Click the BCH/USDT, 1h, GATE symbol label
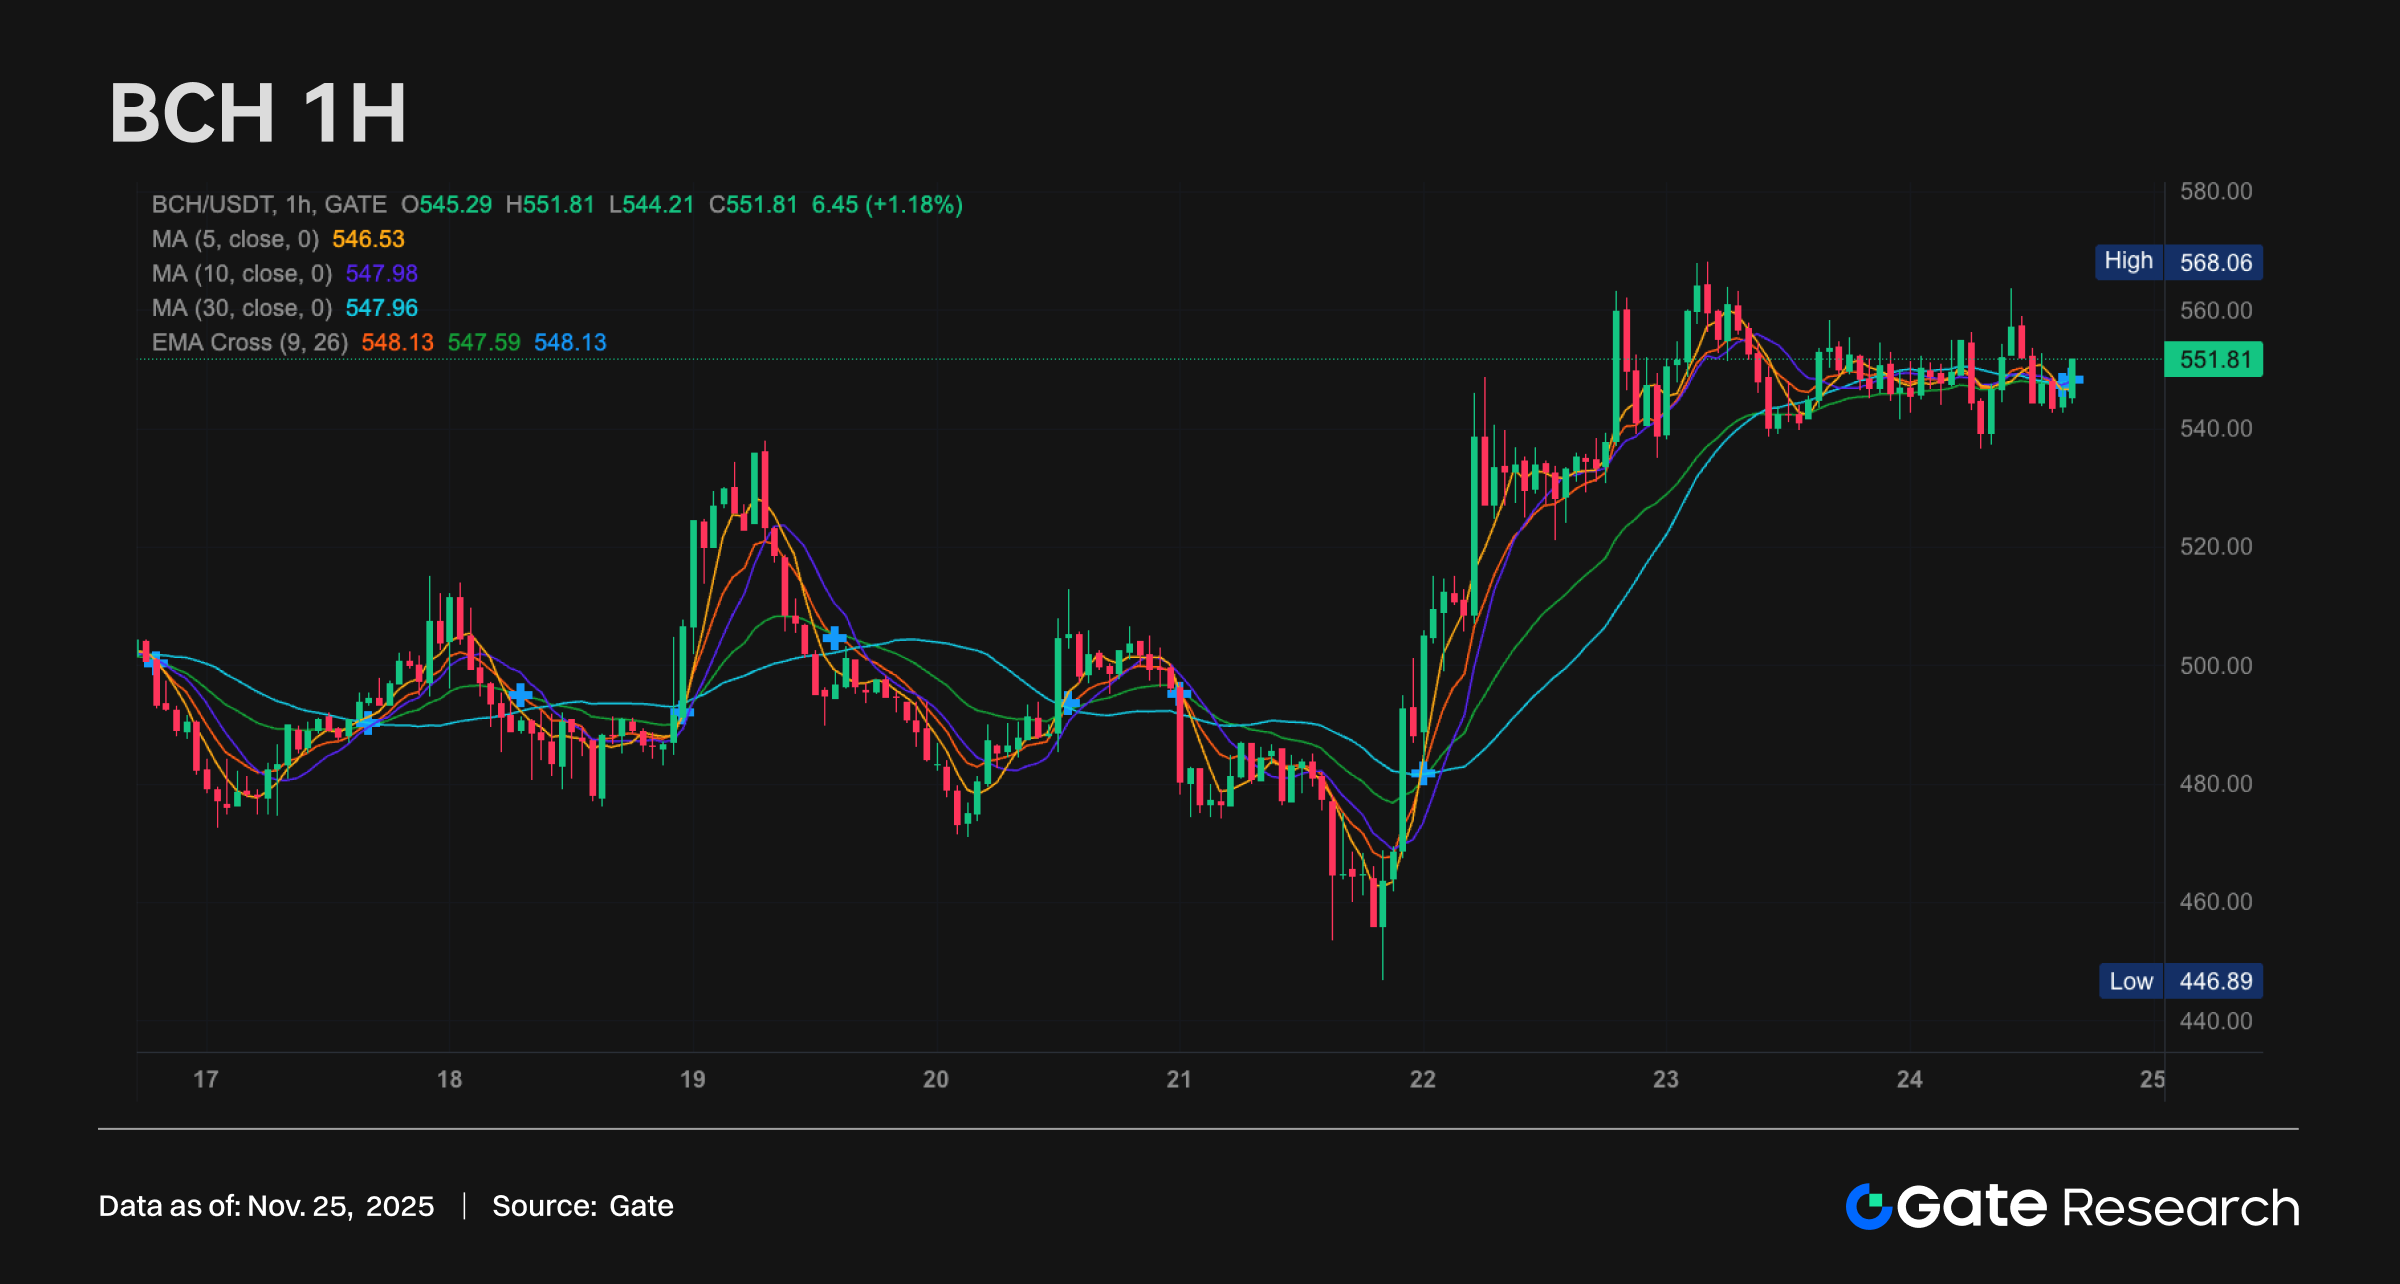Image resolution: width=2400 pixels, height=1284 pixels. tap(269, 204)
